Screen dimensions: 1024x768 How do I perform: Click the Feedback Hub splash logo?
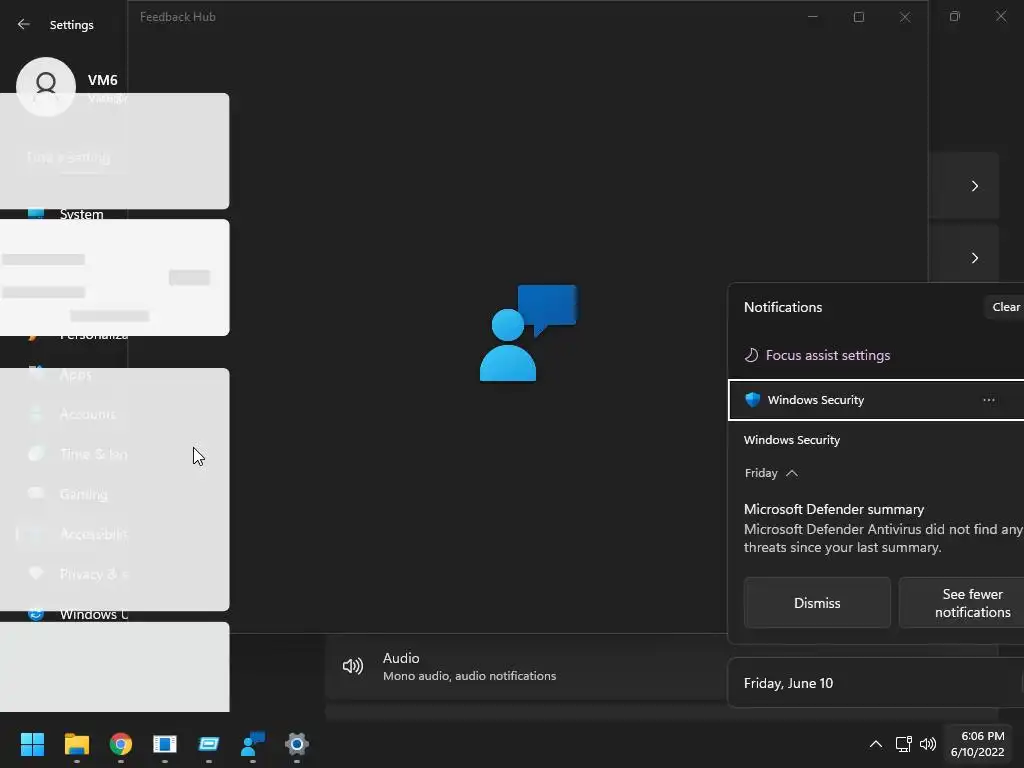click(528, 332)
